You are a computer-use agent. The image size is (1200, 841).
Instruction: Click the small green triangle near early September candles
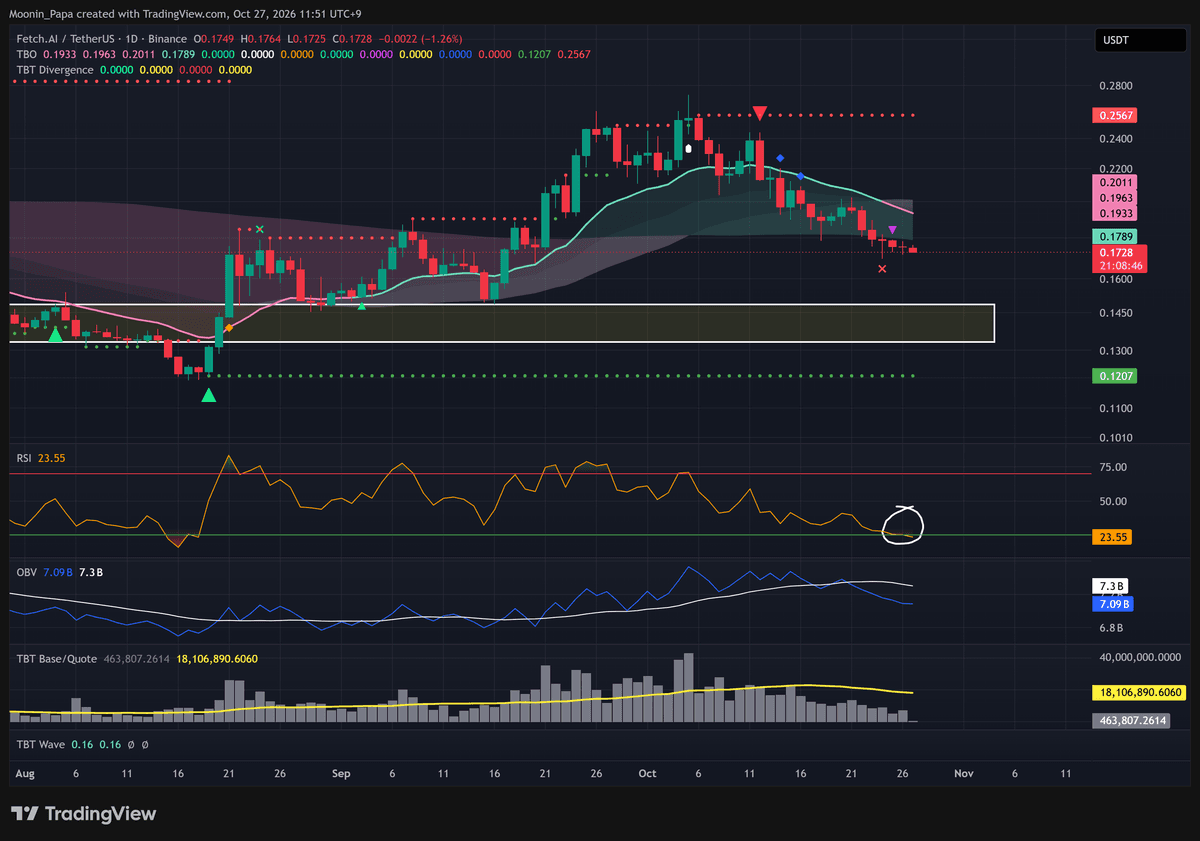click(x=361, y=305)
